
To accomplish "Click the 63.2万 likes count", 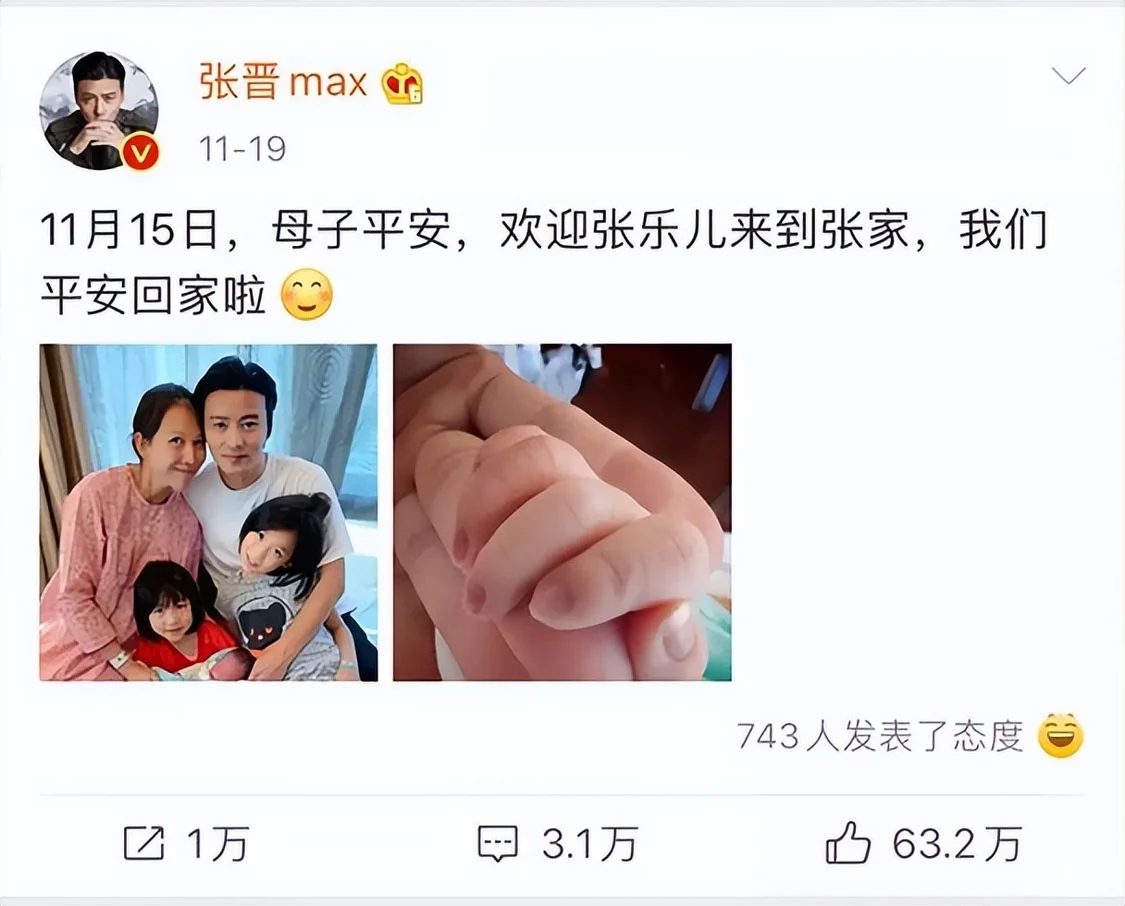I will click(x=957, y=844).
